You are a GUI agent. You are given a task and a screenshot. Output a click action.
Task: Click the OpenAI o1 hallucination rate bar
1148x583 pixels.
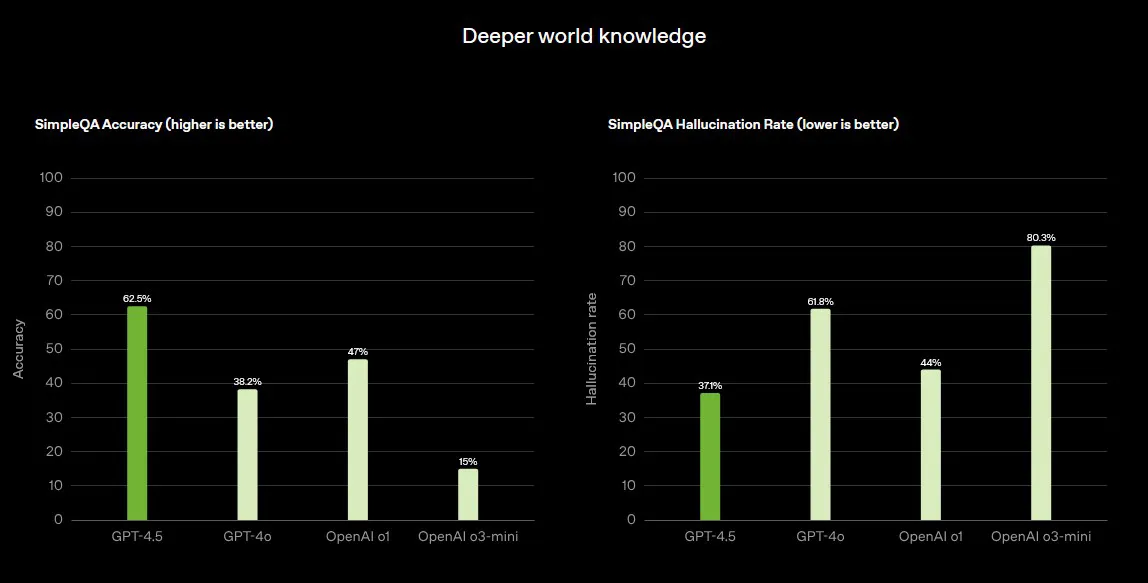coord(931,445)
